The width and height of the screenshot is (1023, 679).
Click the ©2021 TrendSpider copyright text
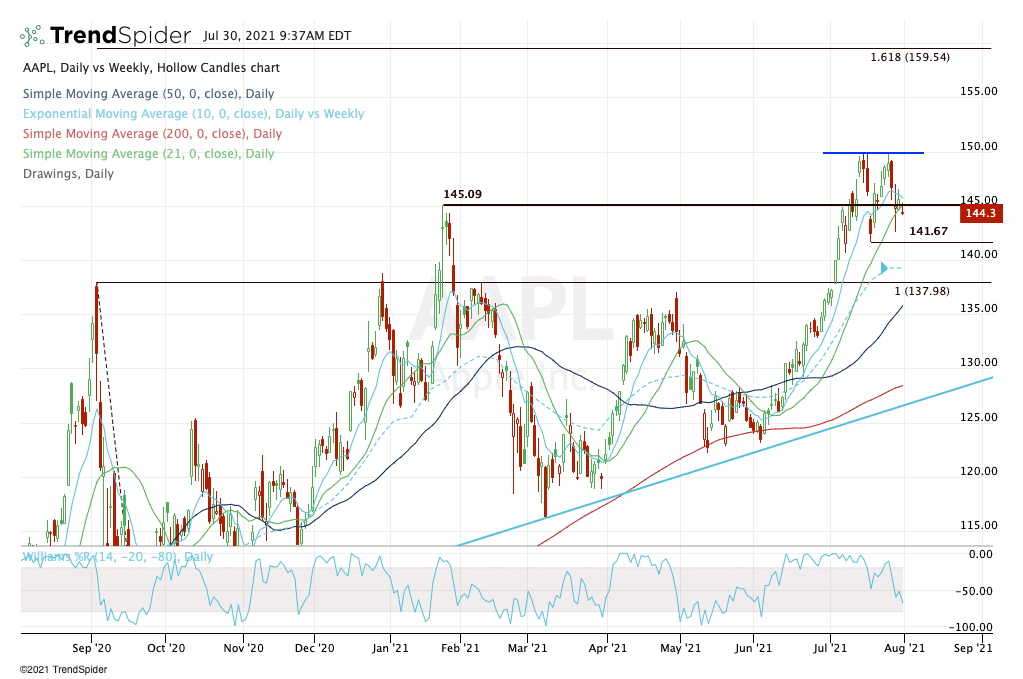pos(63,670)
